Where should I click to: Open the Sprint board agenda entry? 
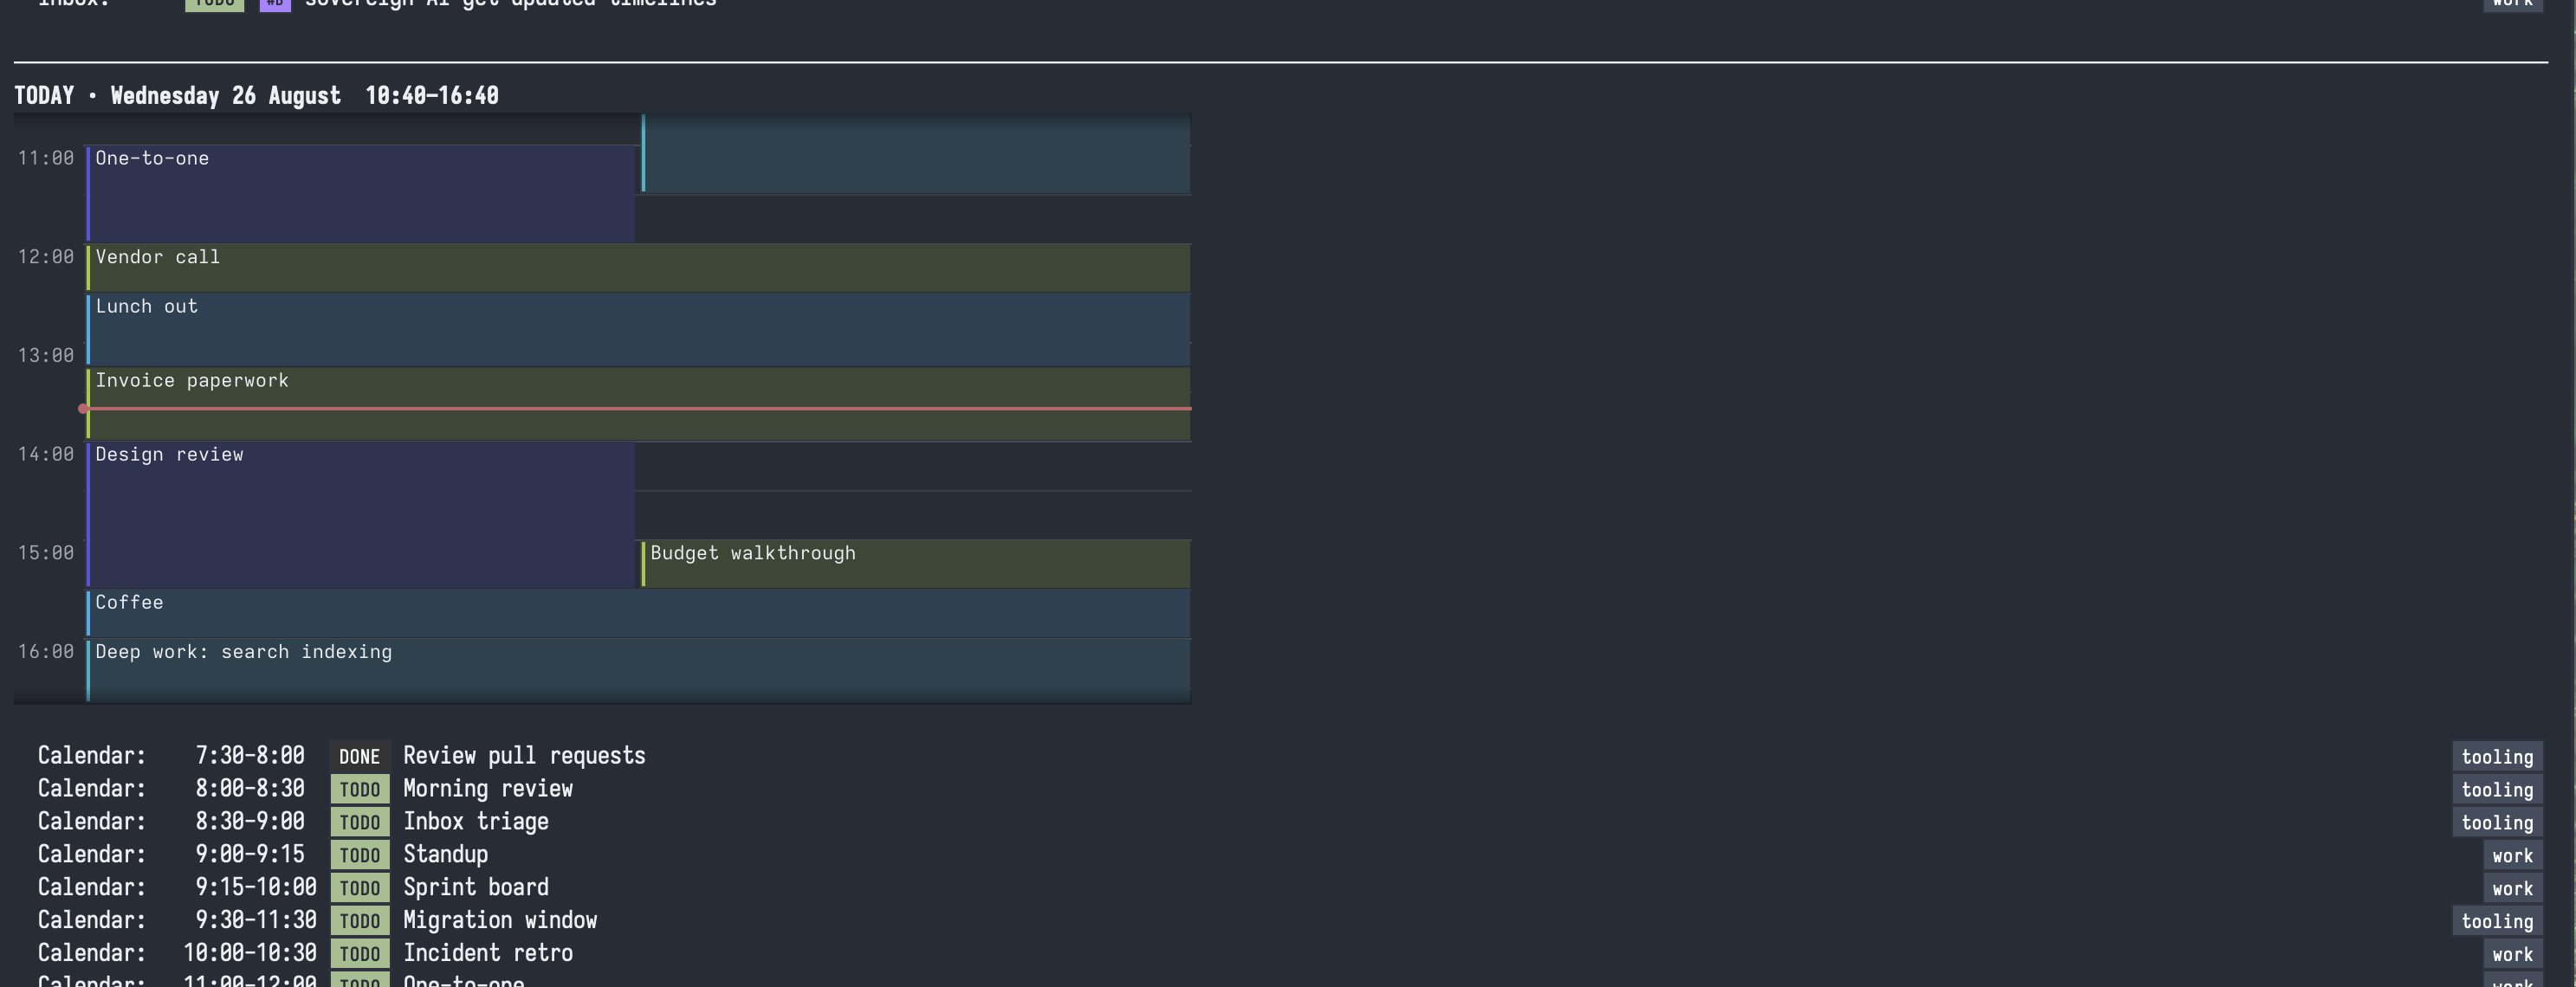coord(476,887)
